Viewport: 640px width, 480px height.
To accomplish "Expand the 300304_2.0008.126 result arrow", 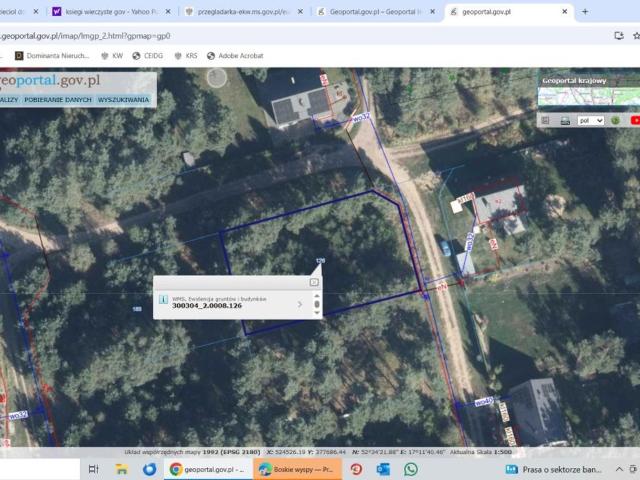I will tap(300, 302).
